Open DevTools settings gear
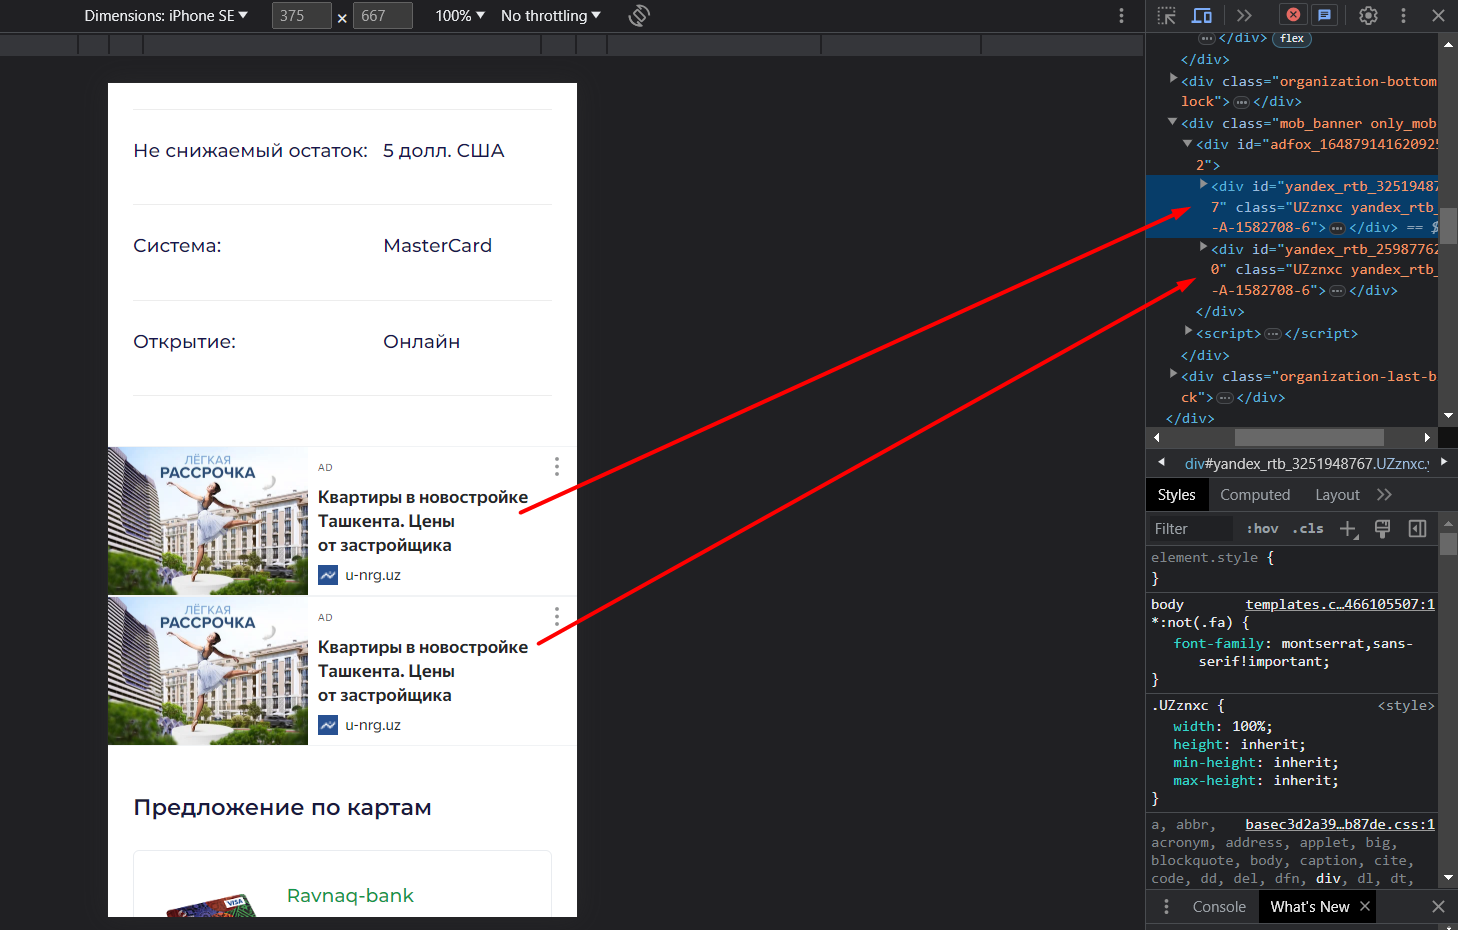This screenshot has width=1458, height=930. click(1368, 15)
